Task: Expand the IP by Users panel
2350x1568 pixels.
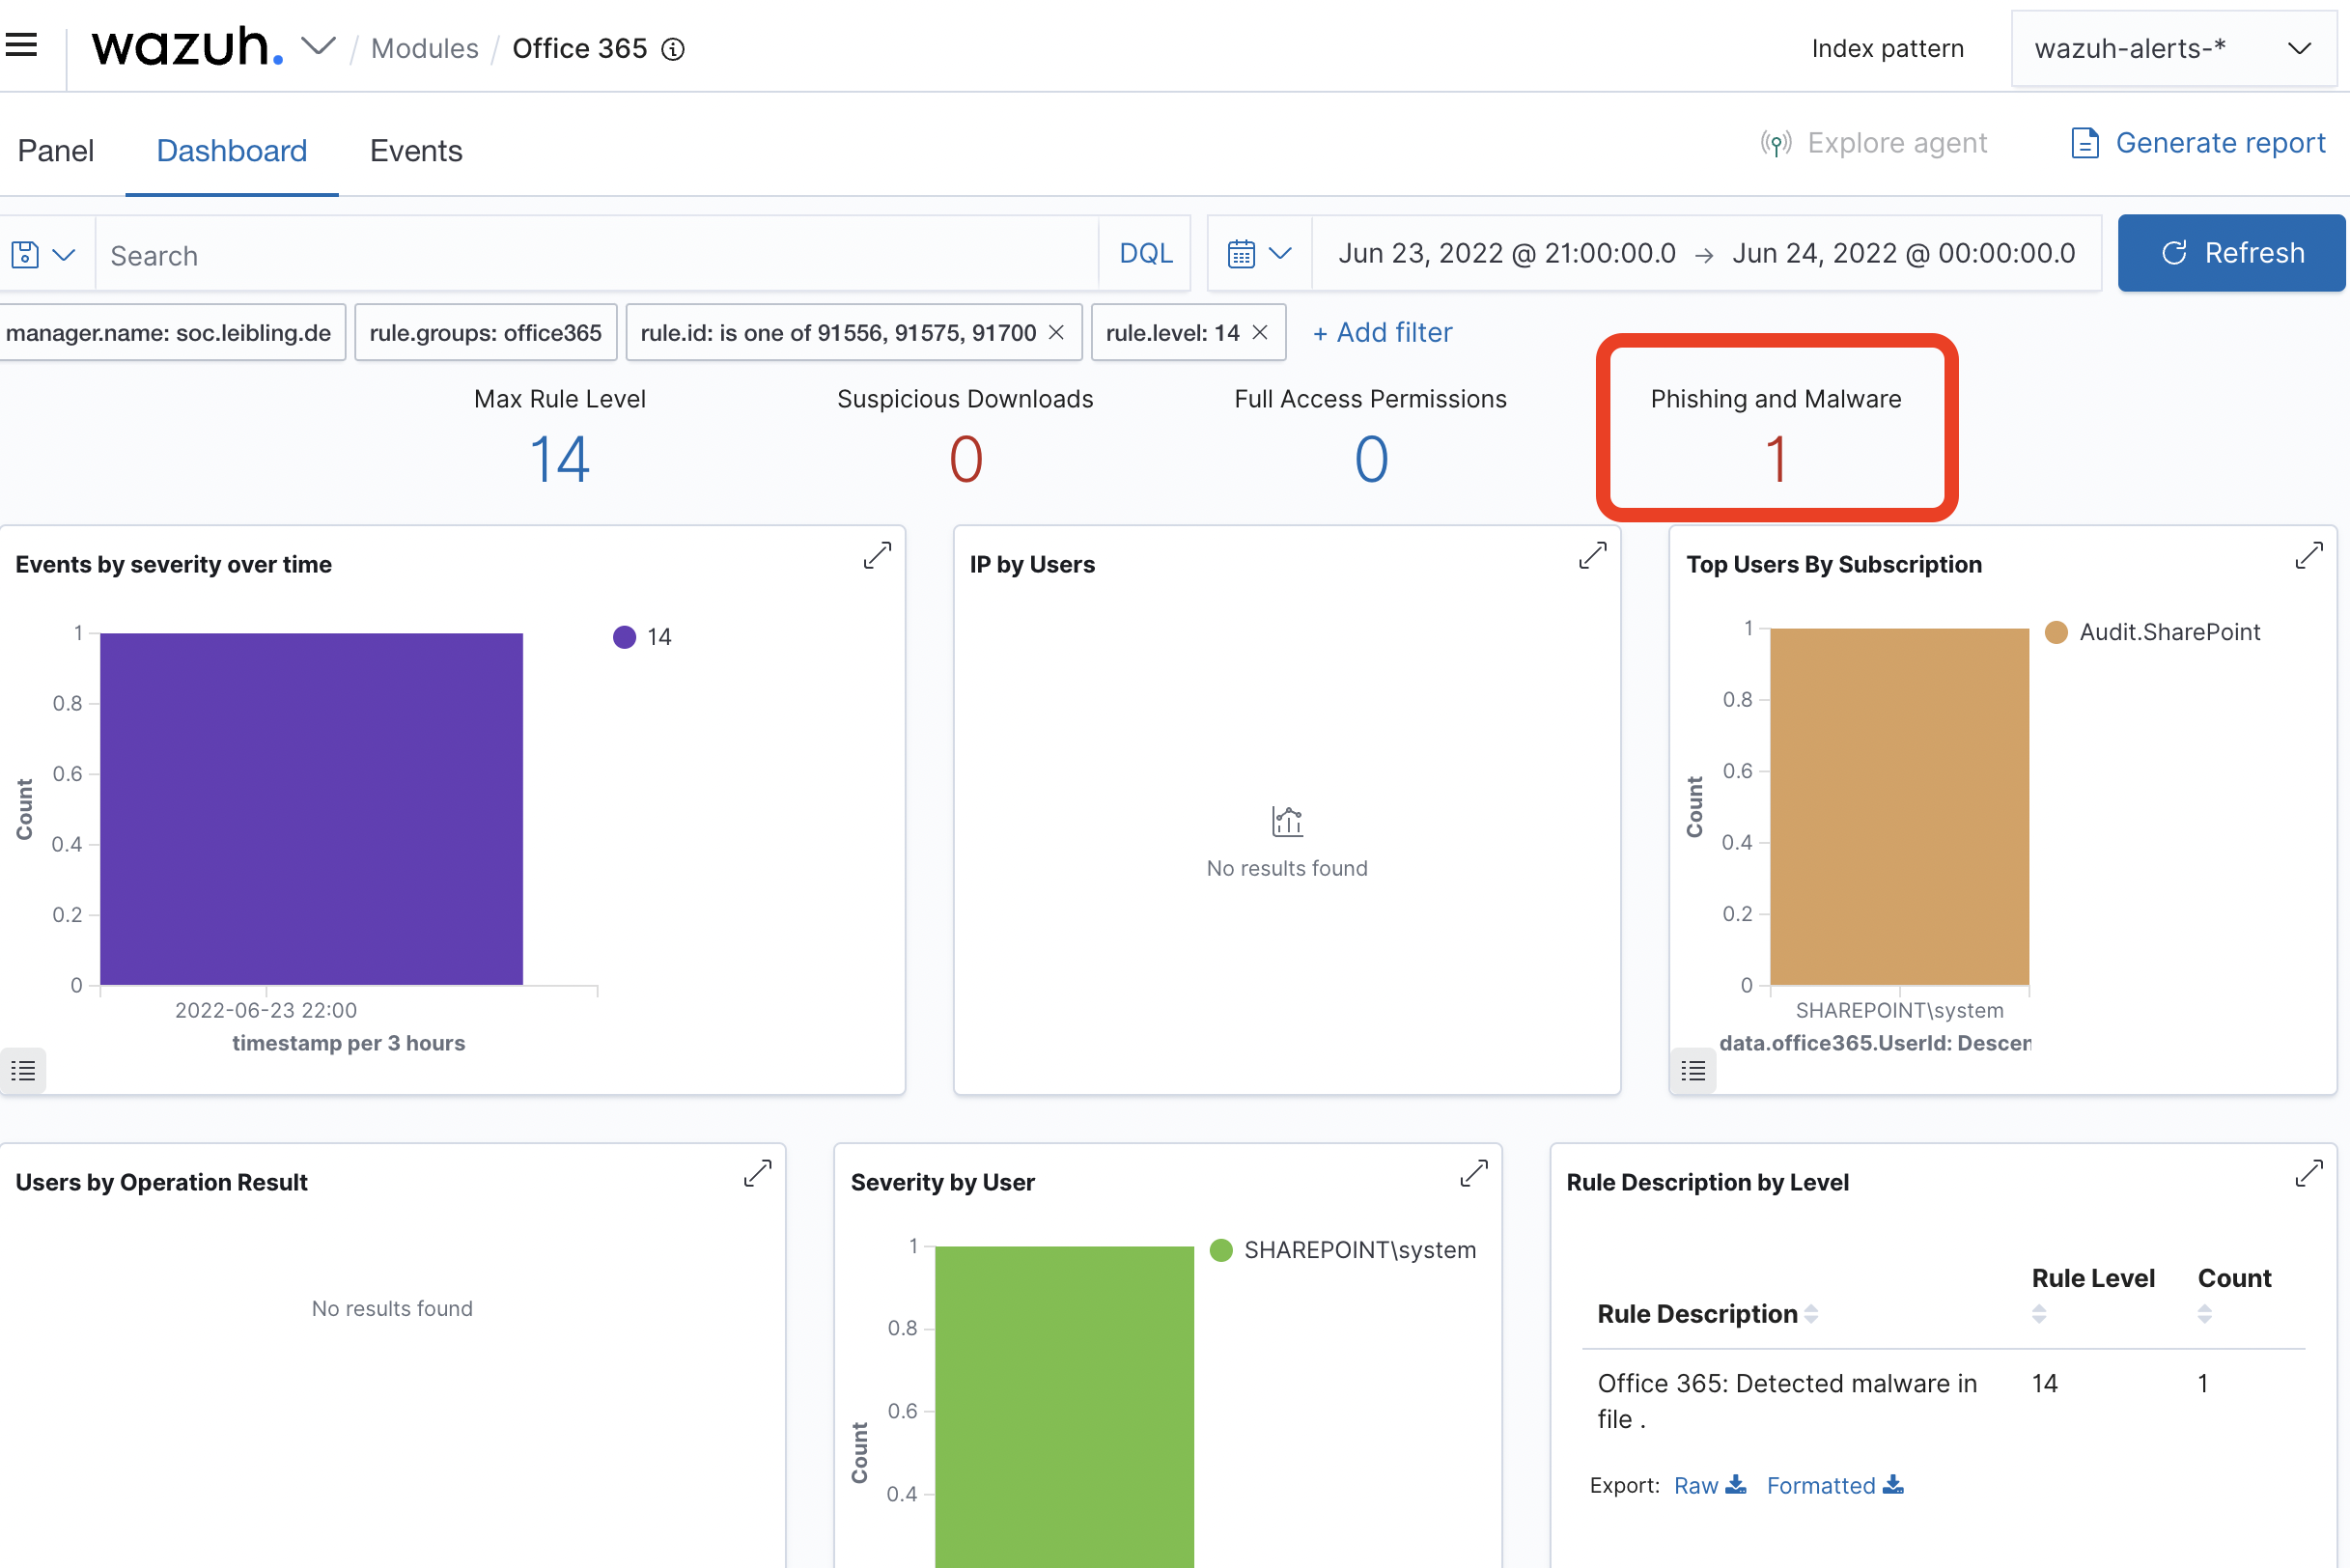Action: [1592, 555]
